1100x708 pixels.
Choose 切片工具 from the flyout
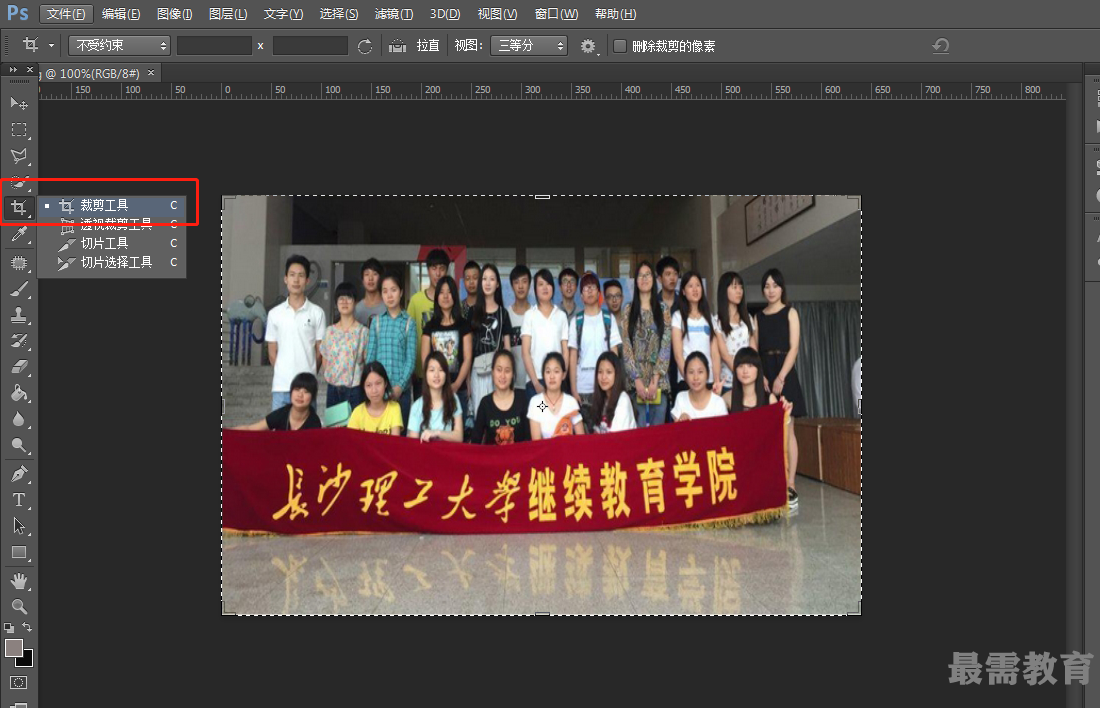point(112,243)
